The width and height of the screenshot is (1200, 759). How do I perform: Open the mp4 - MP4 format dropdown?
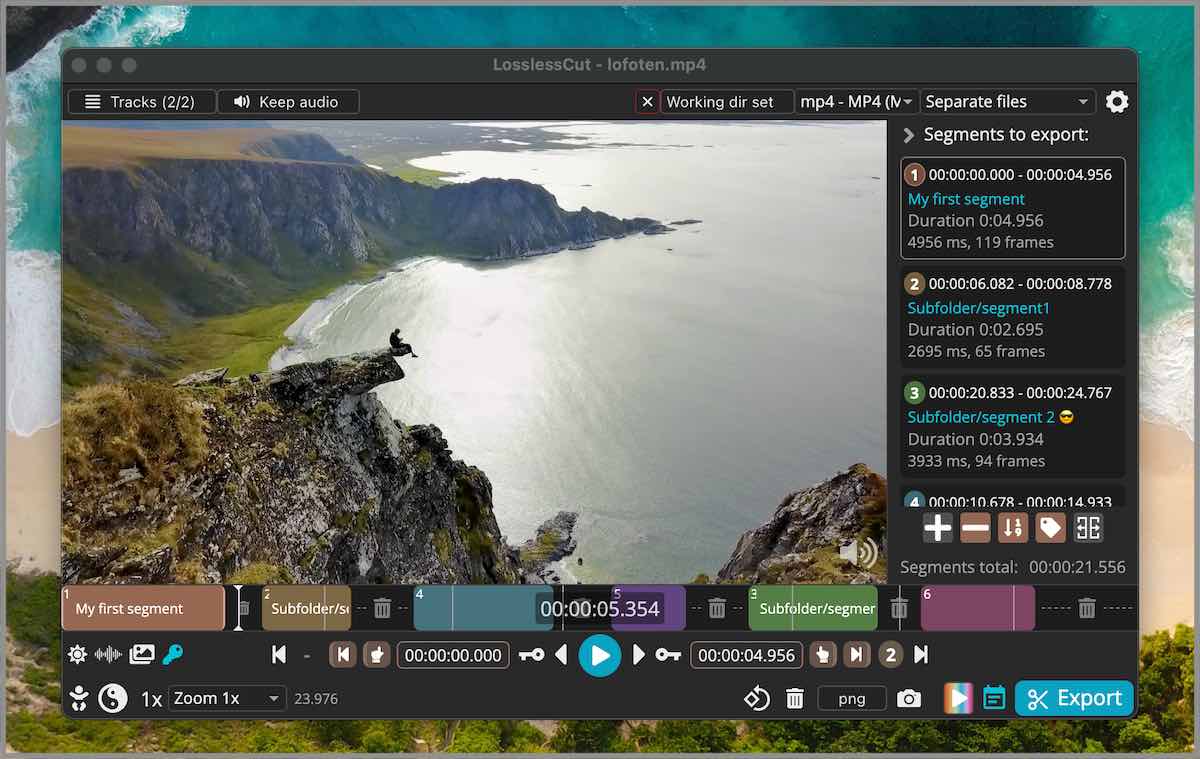pyautogui.click(x=857, y=101)
